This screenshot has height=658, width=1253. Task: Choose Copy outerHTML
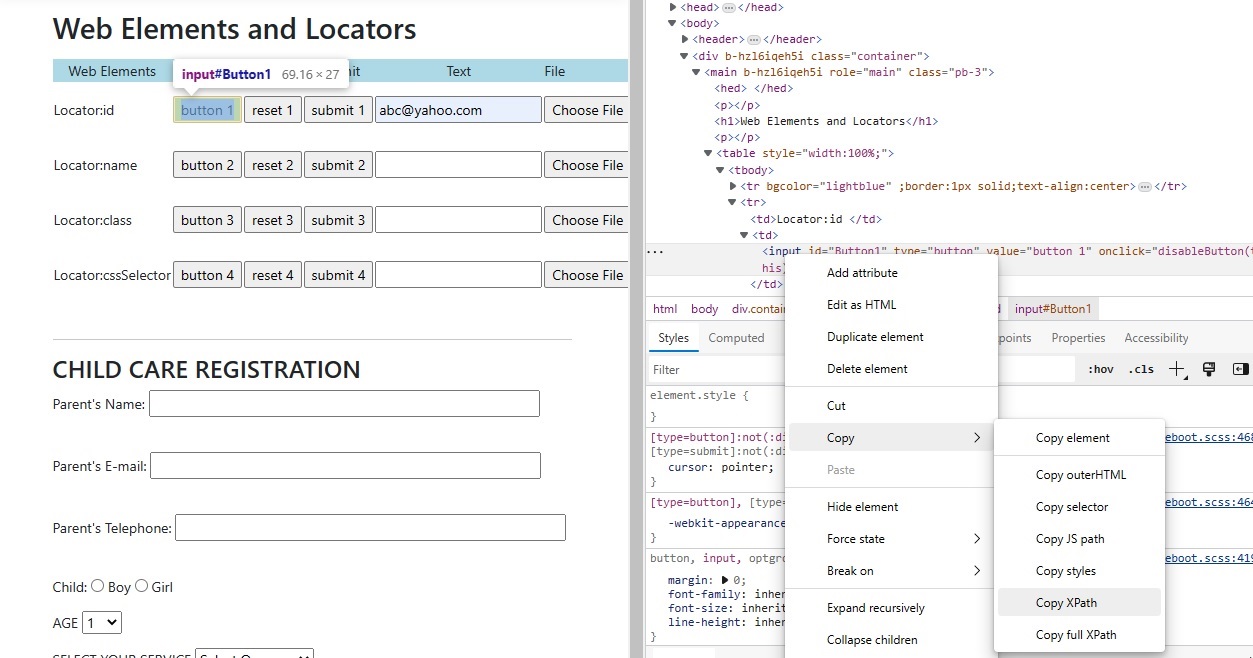pyautogui.click(x=1079, y=475)
